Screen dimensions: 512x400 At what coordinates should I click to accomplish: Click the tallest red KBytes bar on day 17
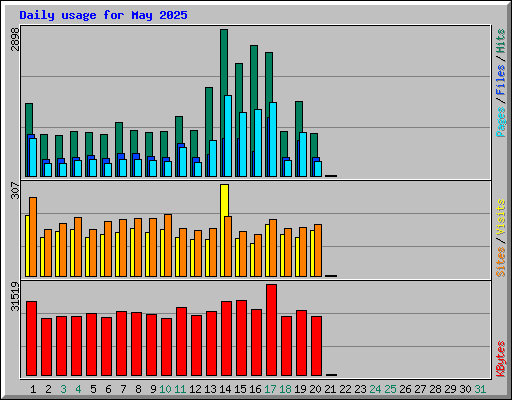(x=271, y=330)
